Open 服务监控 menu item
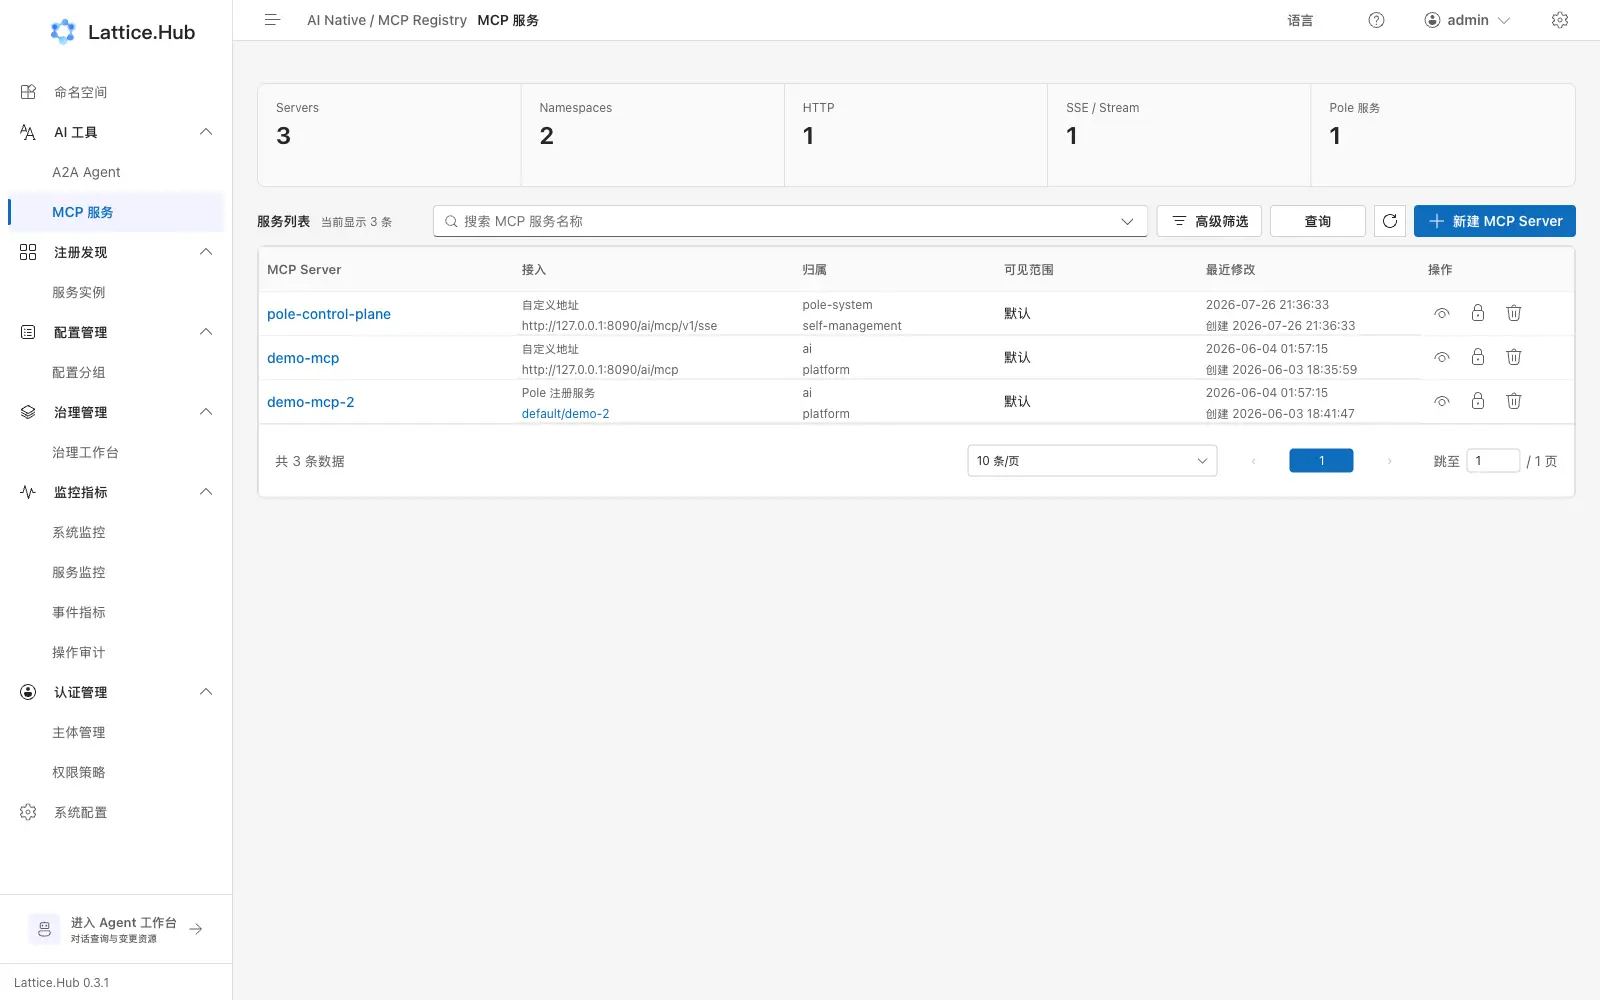 116,572
